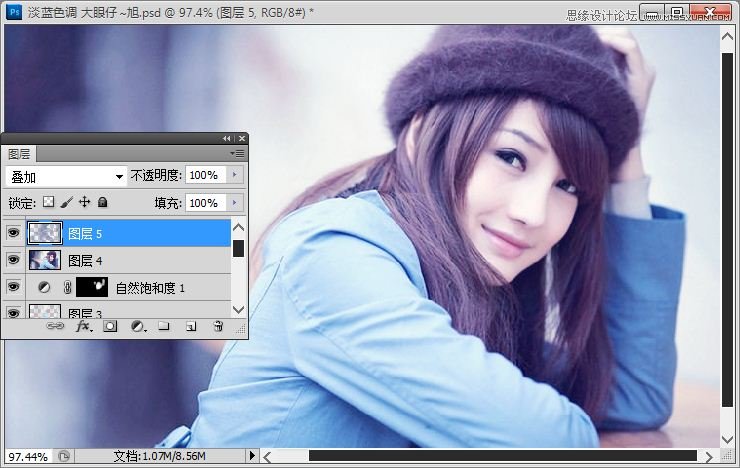This screenshot has height=468, width=740.
Task: Click link layers icon
Action: (x=55, y=326)
